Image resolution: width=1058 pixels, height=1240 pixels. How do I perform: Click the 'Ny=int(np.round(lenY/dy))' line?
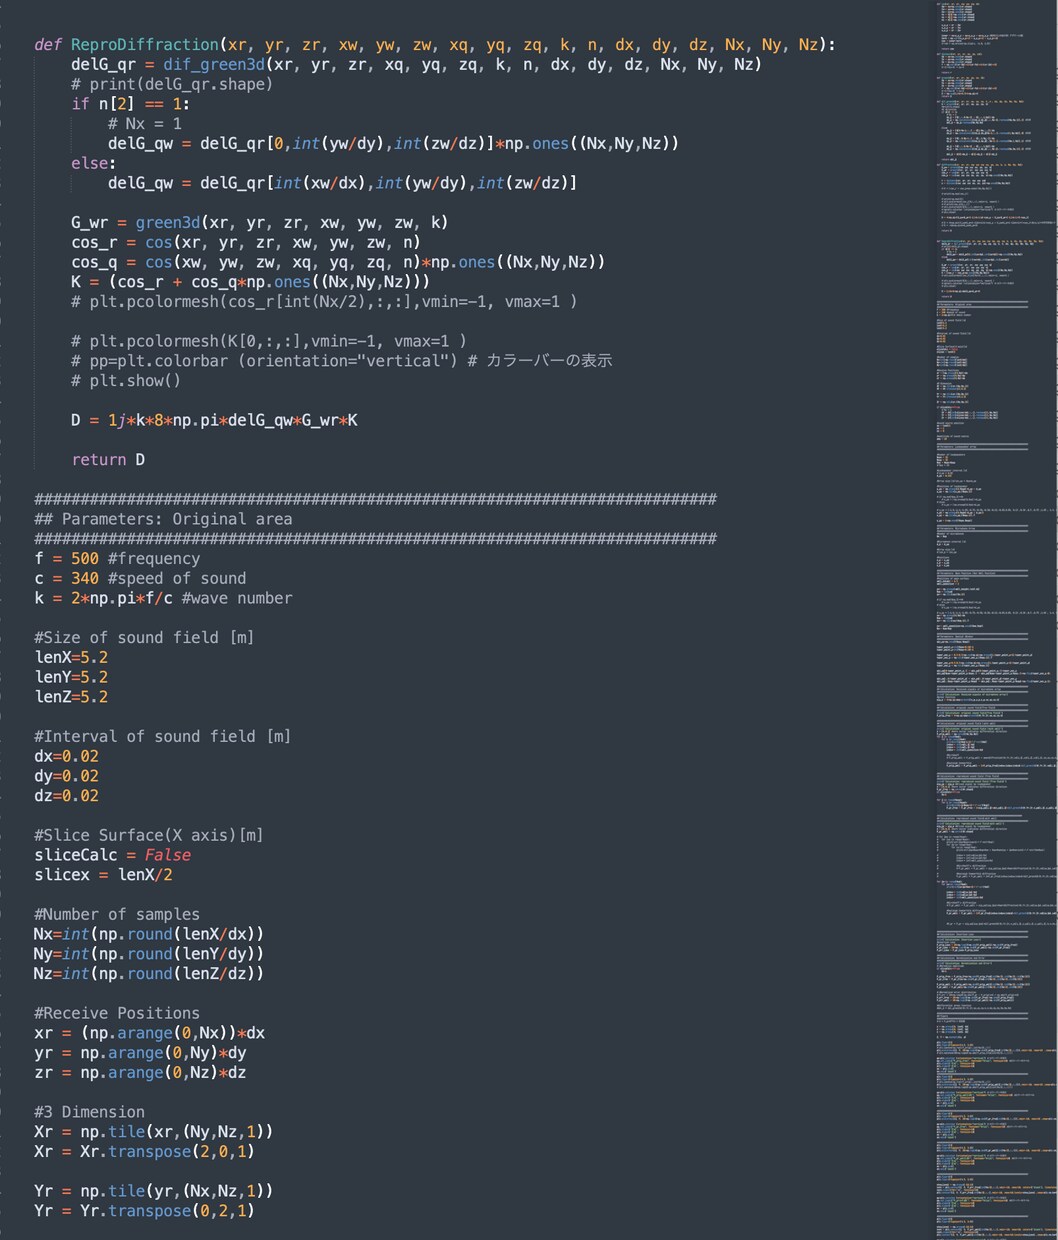[x=149, y=954]
